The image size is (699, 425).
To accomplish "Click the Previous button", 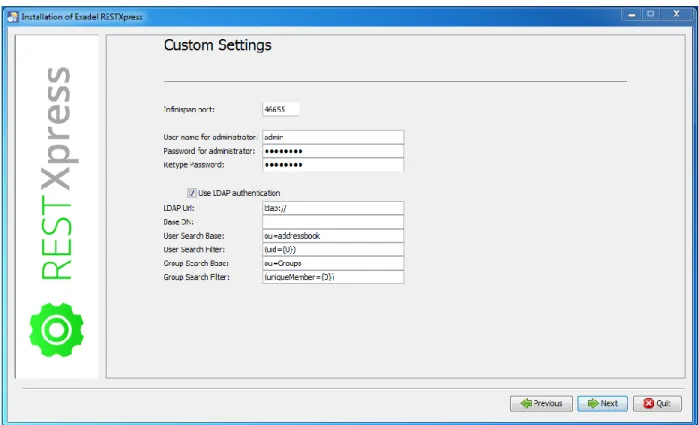I will tap(541, 404).
